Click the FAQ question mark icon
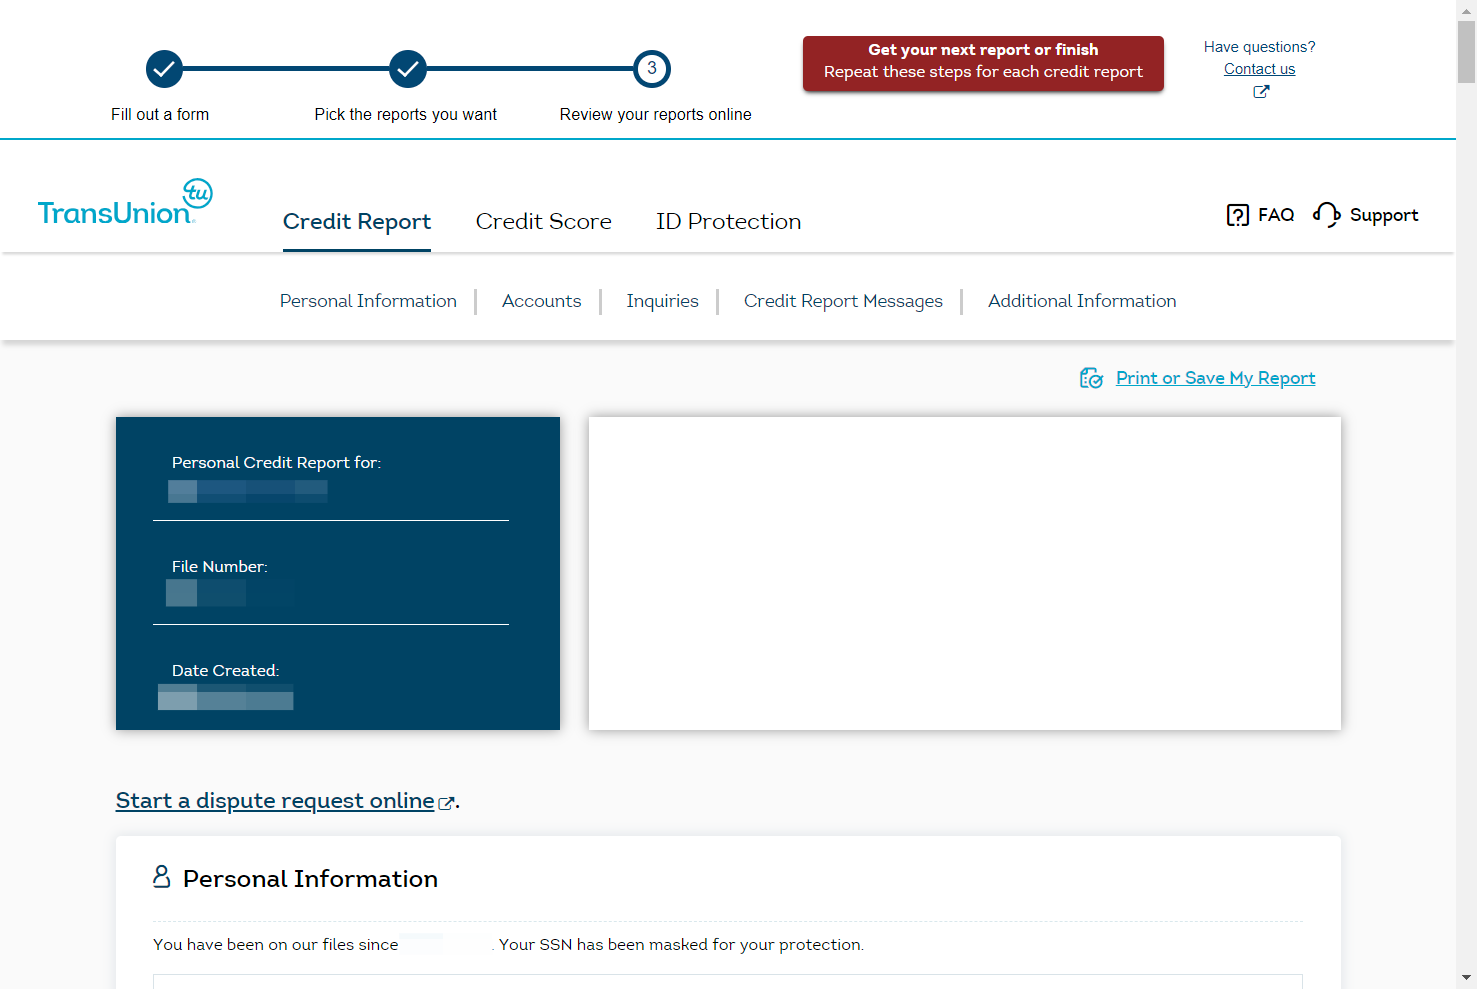This screenshot has height=989, width=1477. pos(1238,215)
